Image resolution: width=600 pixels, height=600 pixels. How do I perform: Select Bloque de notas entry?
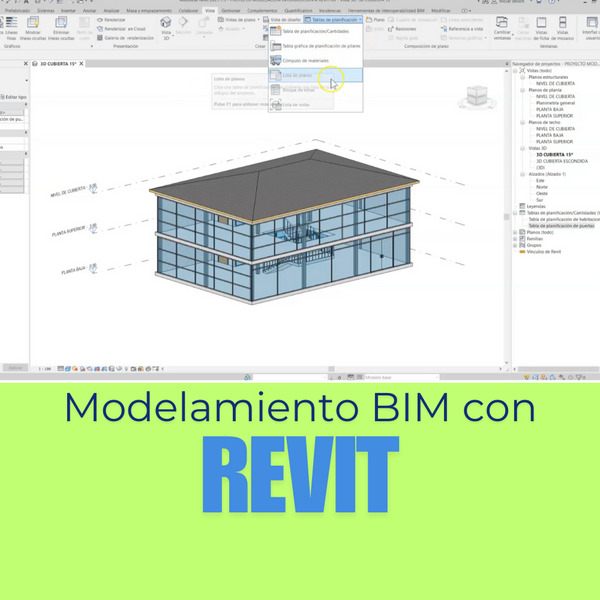click(x=315, y=90)
